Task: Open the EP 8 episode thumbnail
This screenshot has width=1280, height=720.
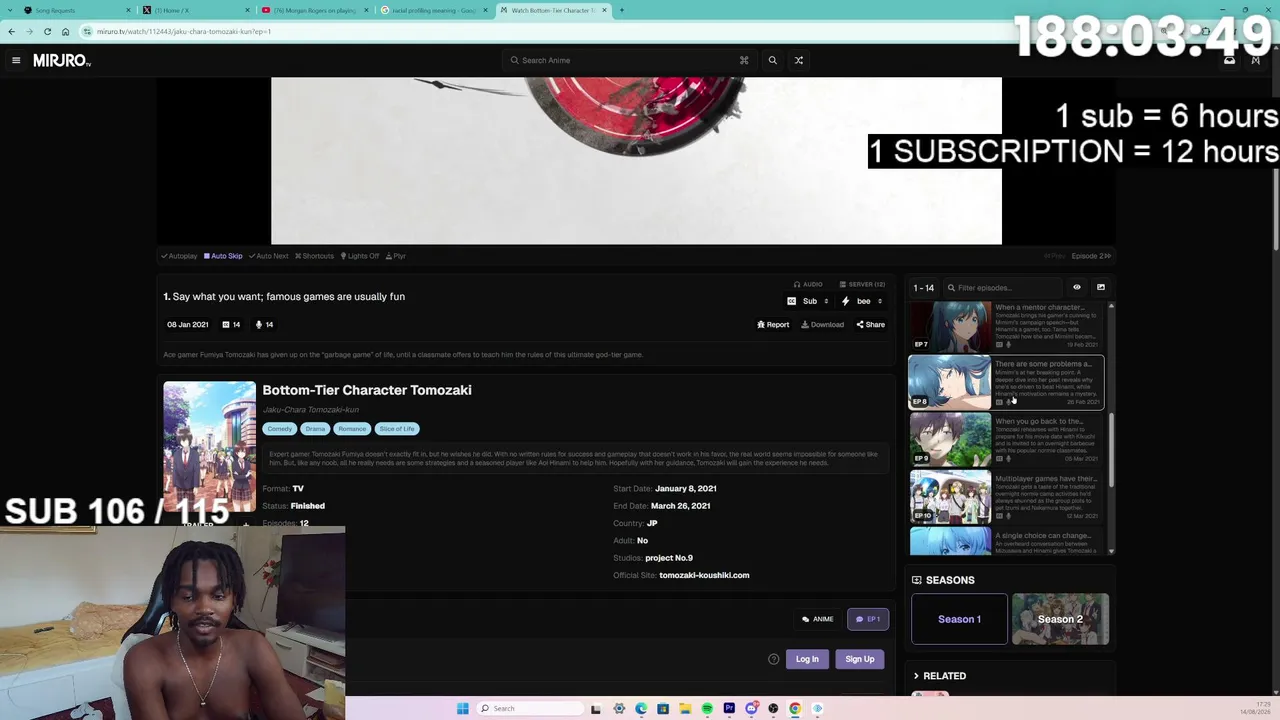Action: (950, 383)
